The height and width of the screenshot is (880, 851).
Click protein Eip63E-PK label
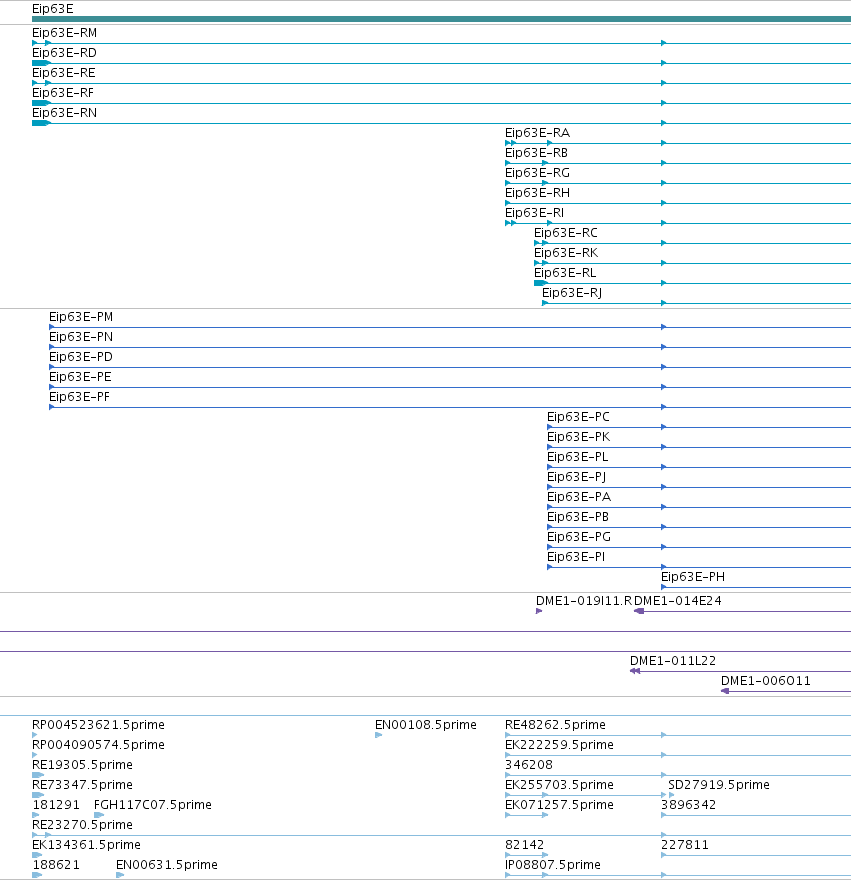point(579,437)
